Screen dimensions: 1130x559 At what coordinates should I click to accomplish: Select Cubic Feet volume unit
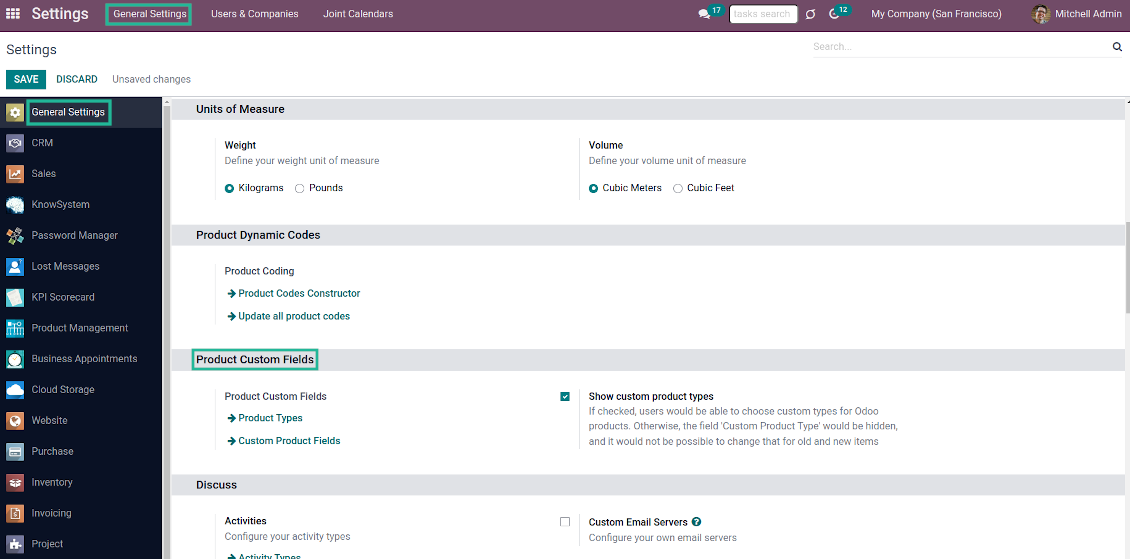pyautogui.click(x=678, y=188)
